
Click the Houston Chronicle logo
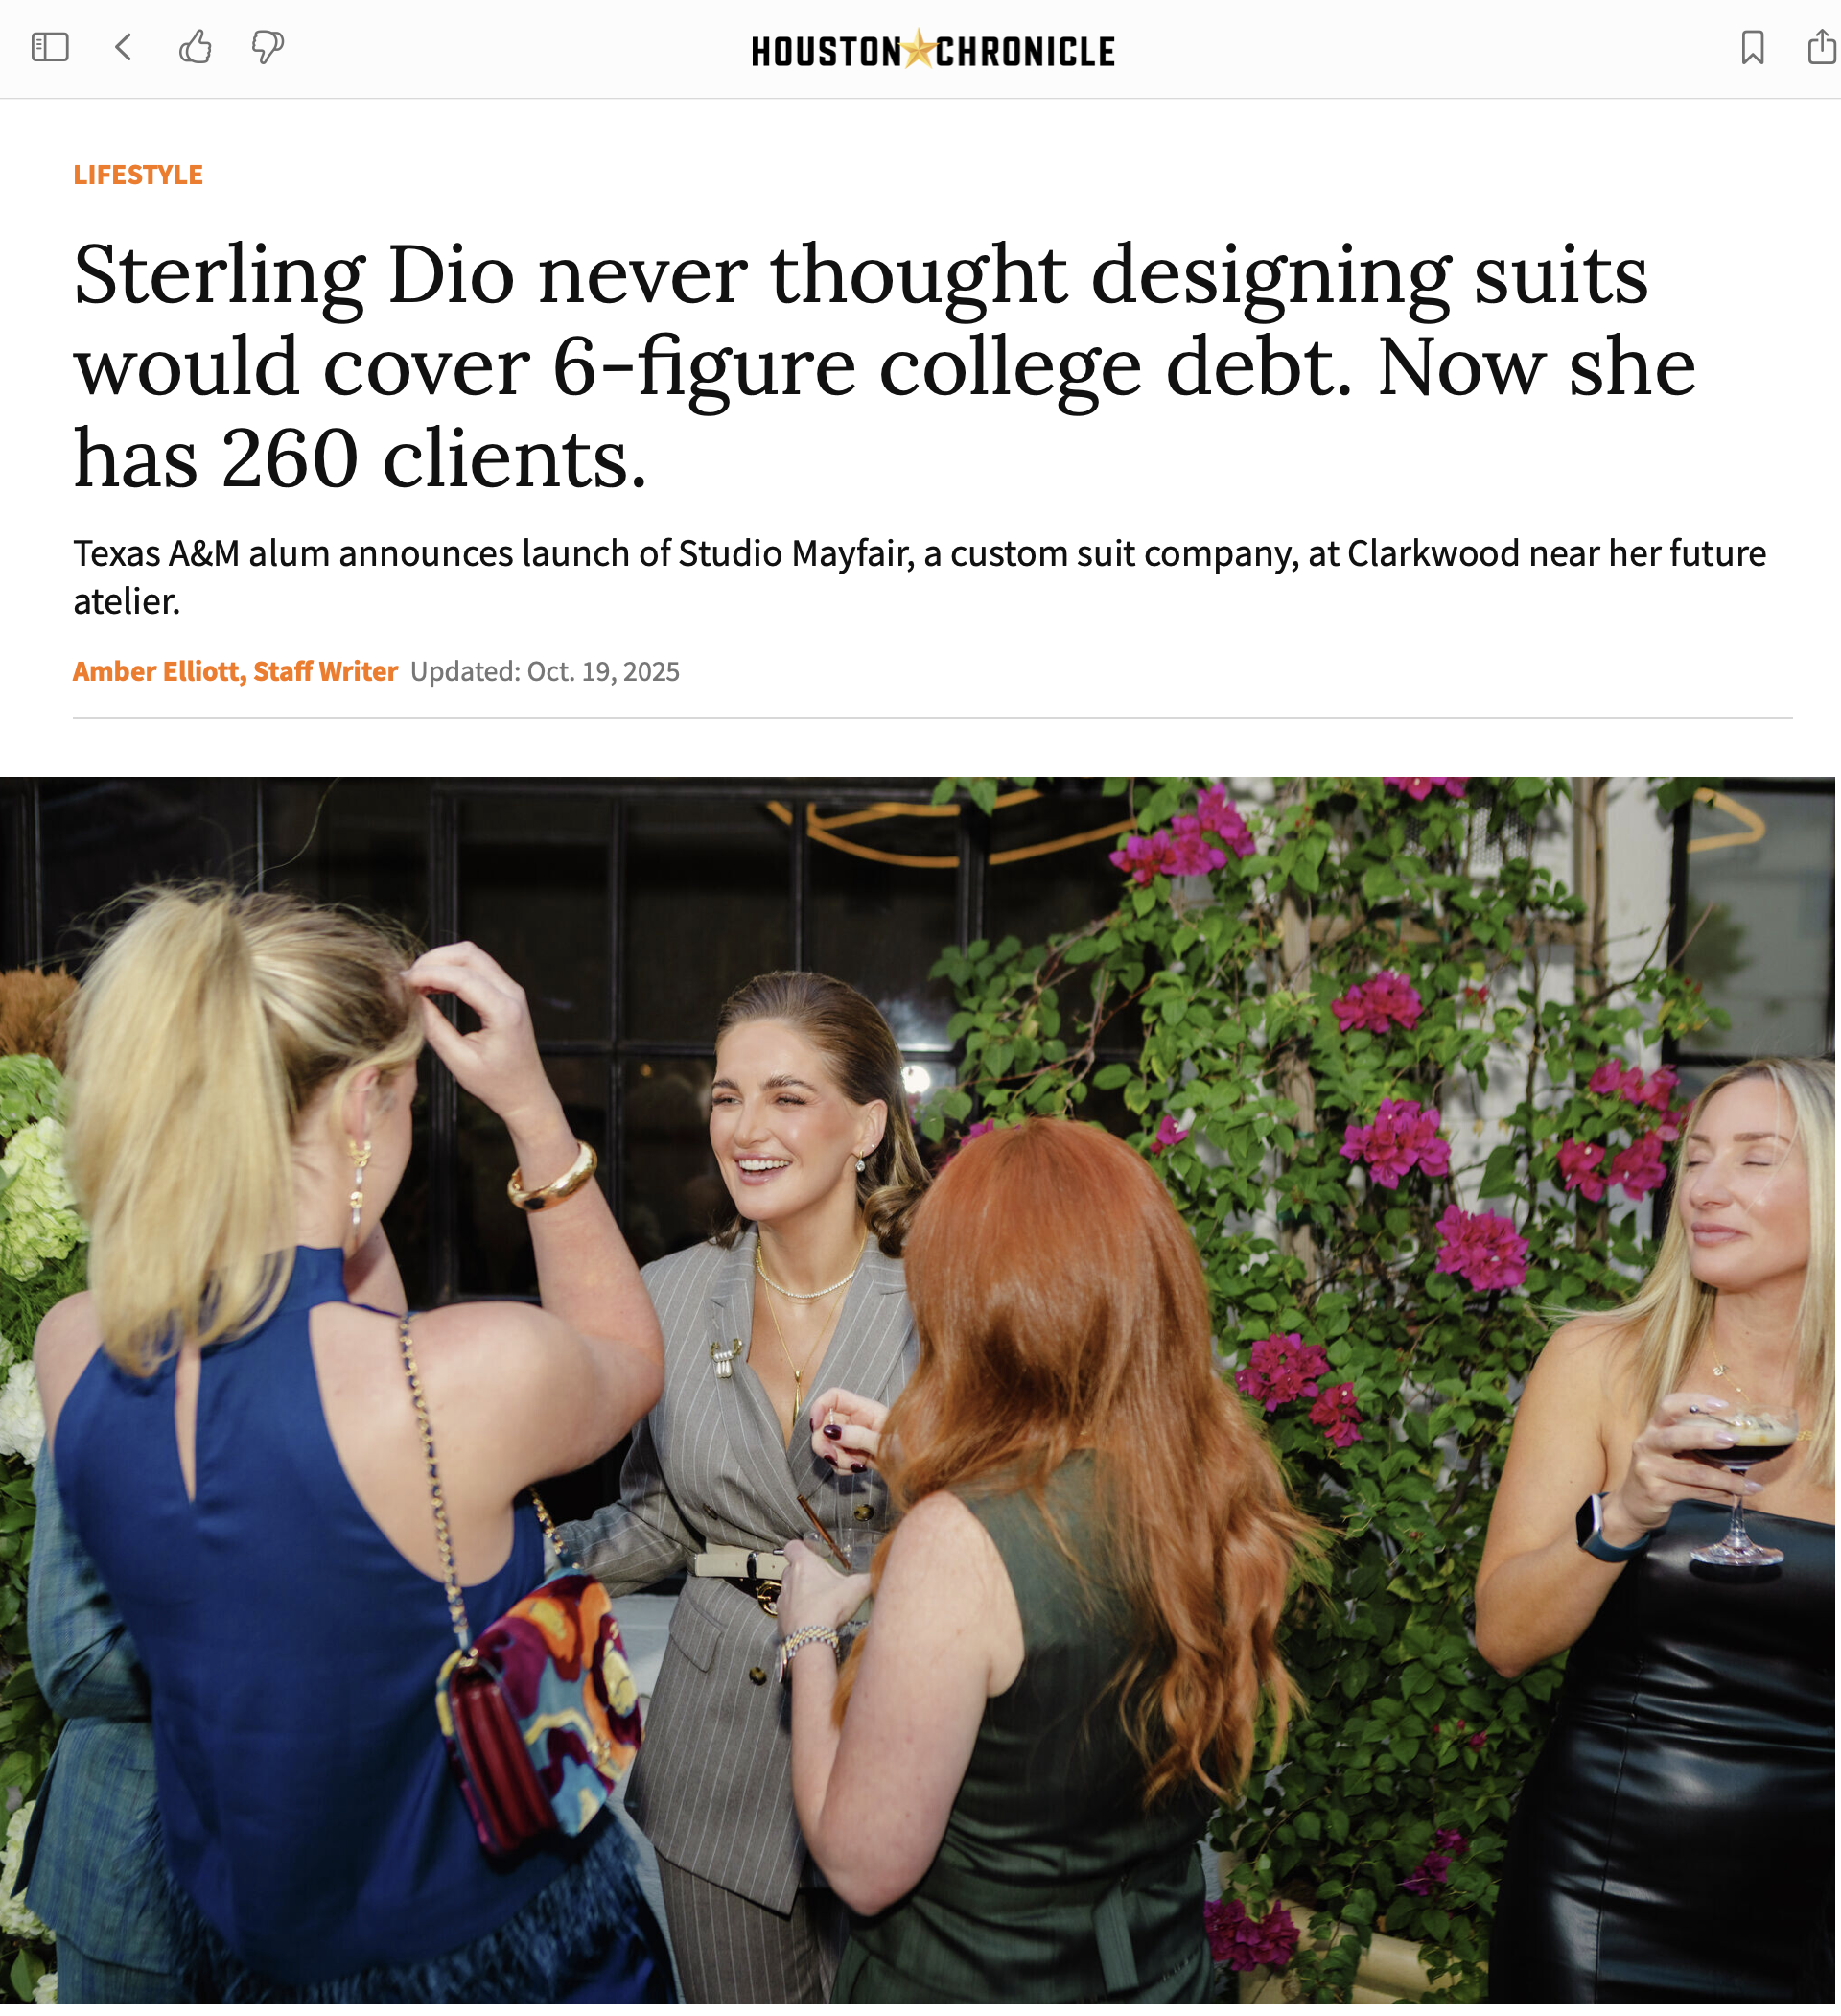click(933, 50)
